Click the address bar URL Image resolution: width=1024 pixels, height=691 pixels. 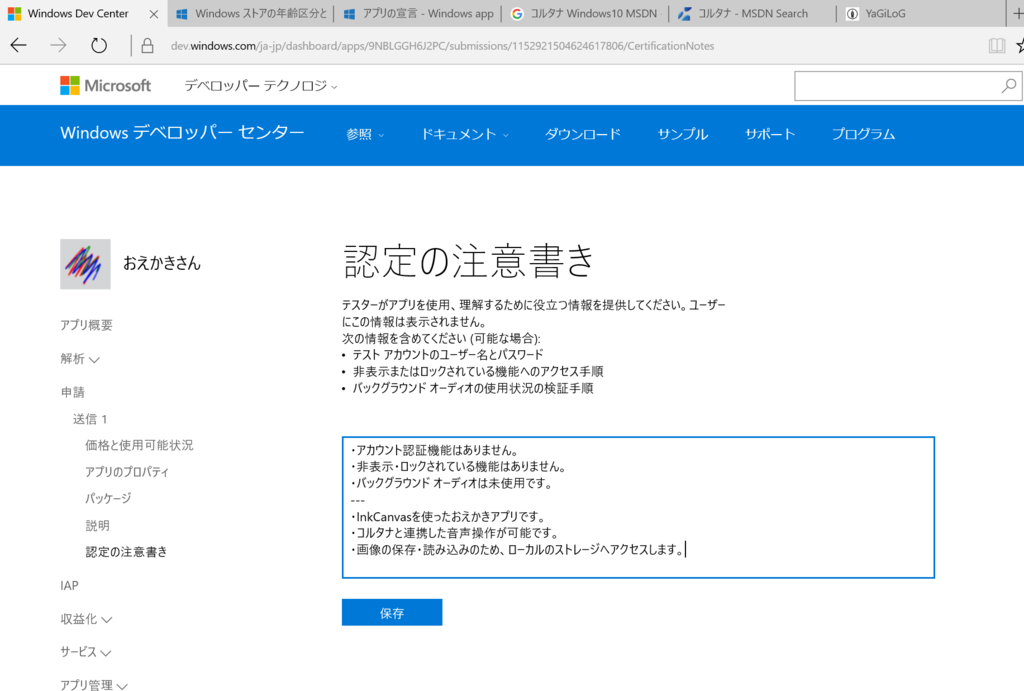click(x=442, y=46)
